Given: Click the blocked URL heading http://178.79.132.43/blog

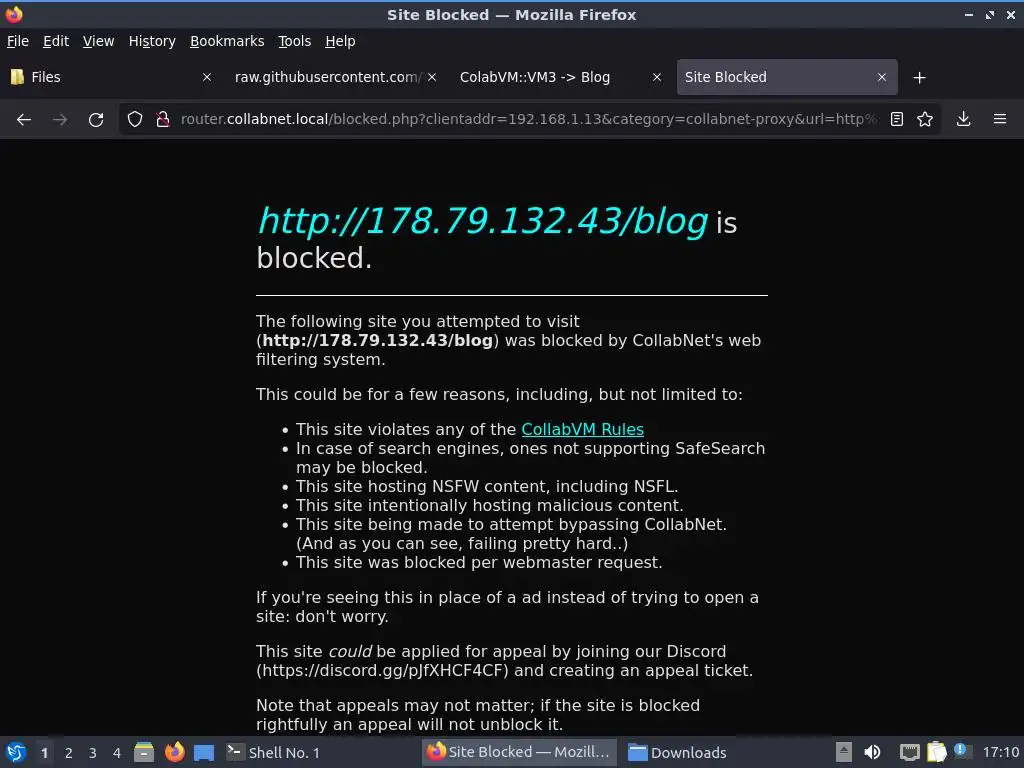Looking at the screenshot, I should [x=483, y=221].
